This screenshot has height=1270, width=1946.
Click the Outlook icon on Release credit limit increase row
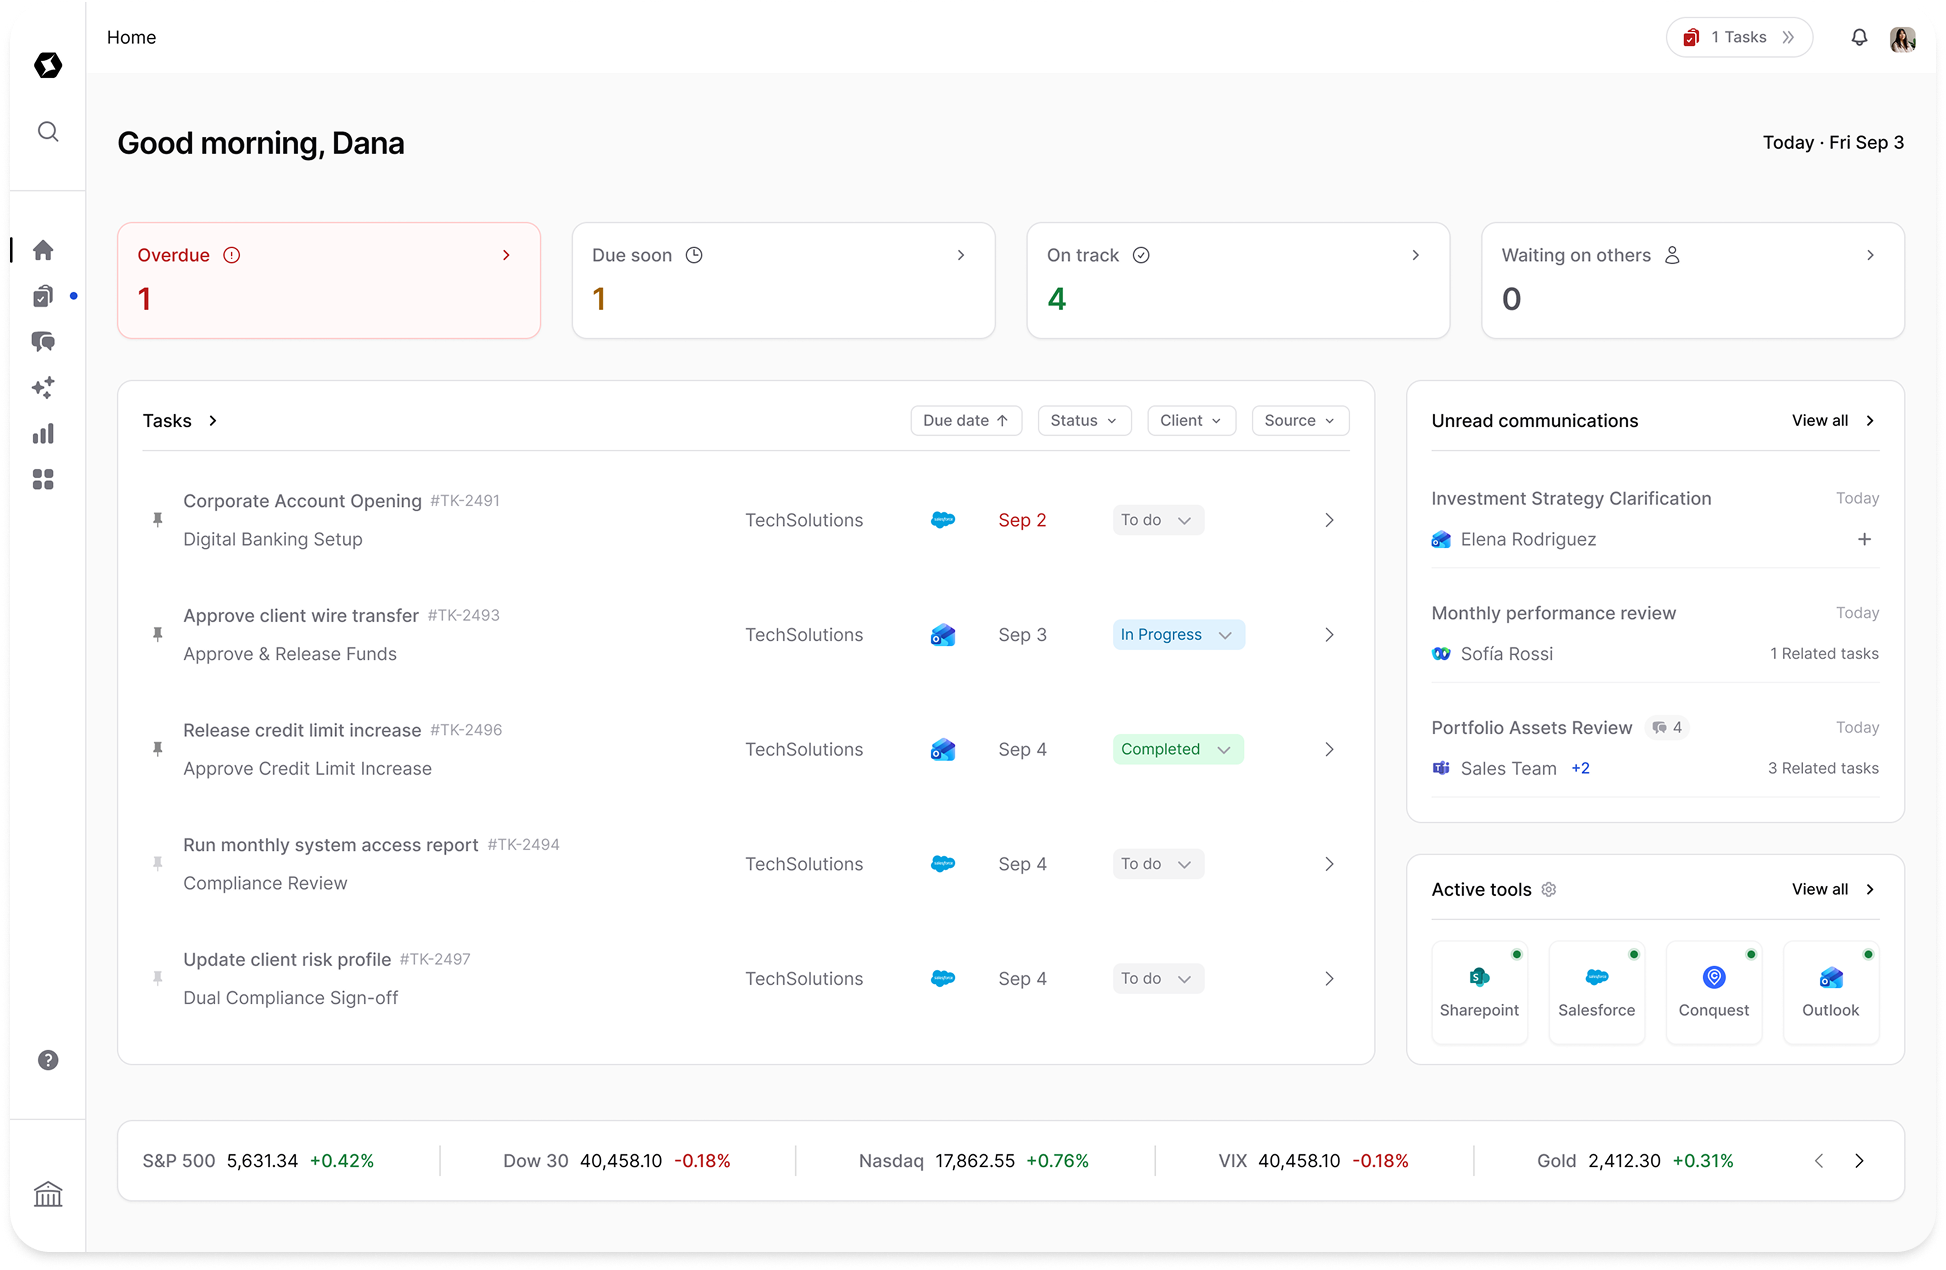click(x=943, y=749)
